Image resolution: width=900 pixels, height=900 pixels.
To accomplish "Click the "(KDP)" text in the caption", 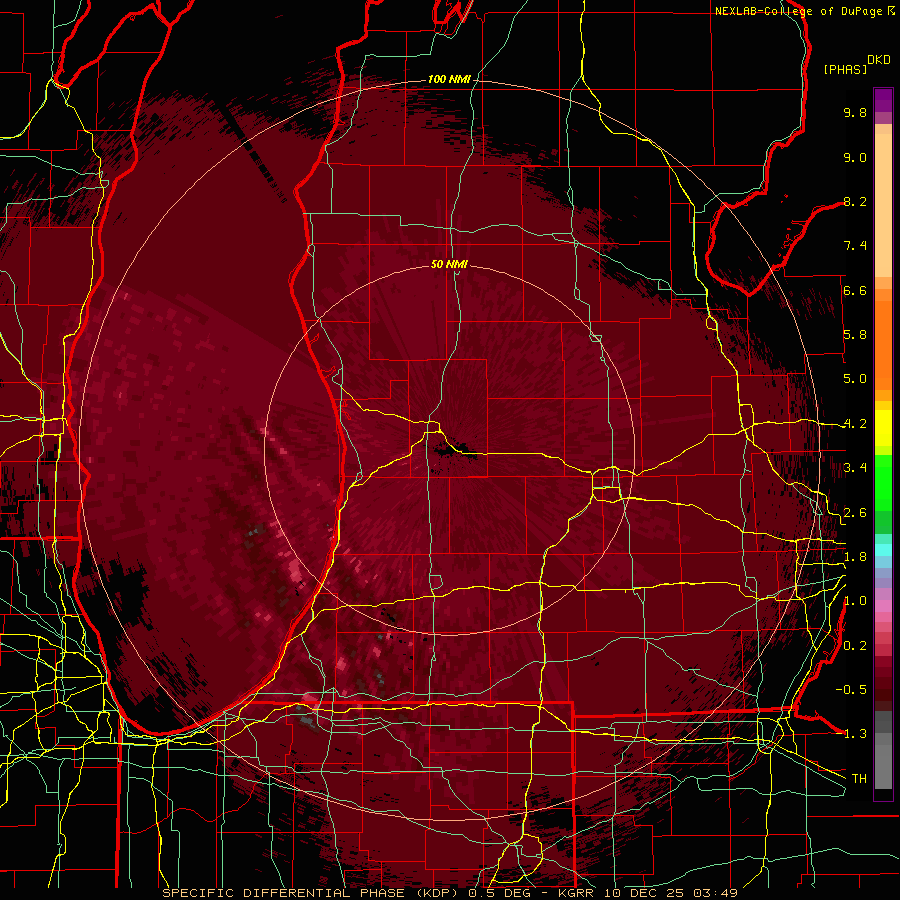I will 437,893.
